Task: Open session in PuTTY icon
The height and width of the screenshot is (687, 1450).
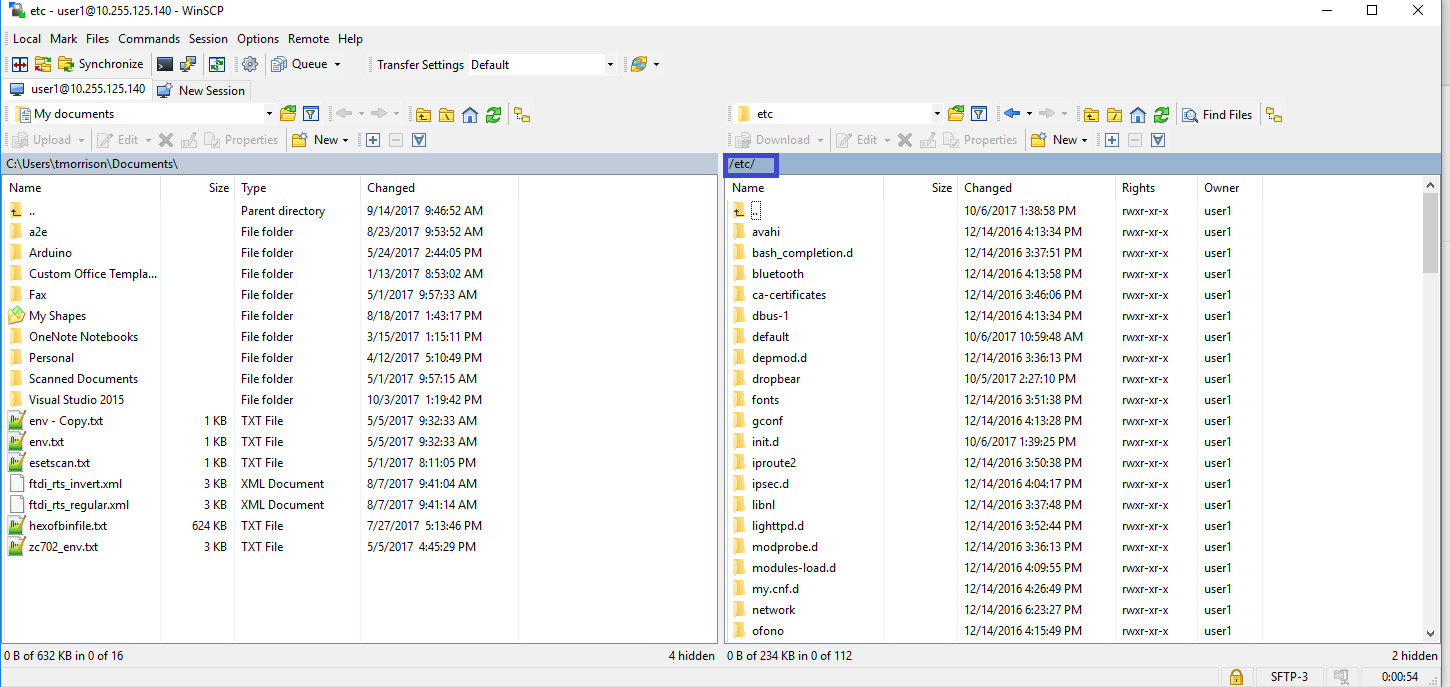Action: (x=188, y=64)
